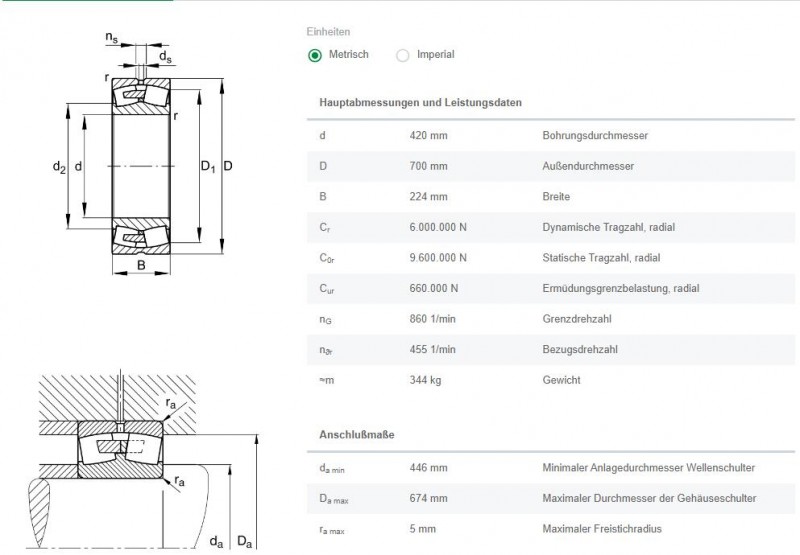Click the da min symbol
The width and height of the screenshot is (800, 555).
332,468
